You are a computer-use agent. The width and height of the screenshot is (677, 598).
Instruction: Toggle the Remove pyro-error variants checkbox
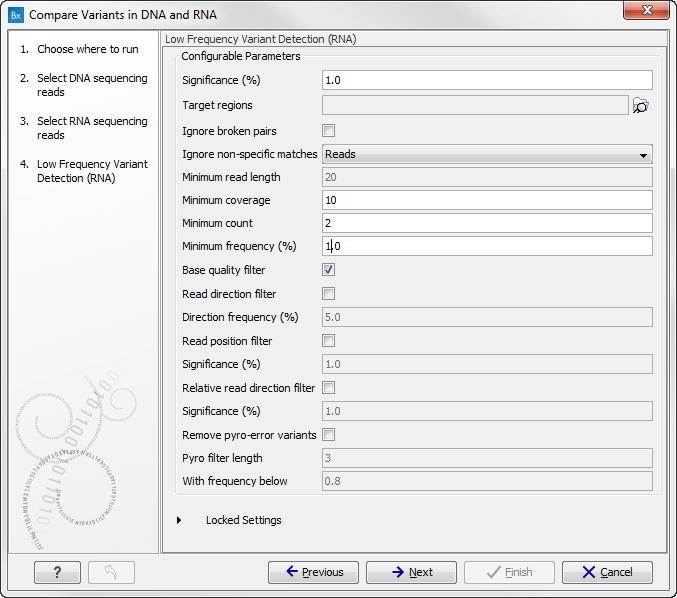[x=329, y=435]
